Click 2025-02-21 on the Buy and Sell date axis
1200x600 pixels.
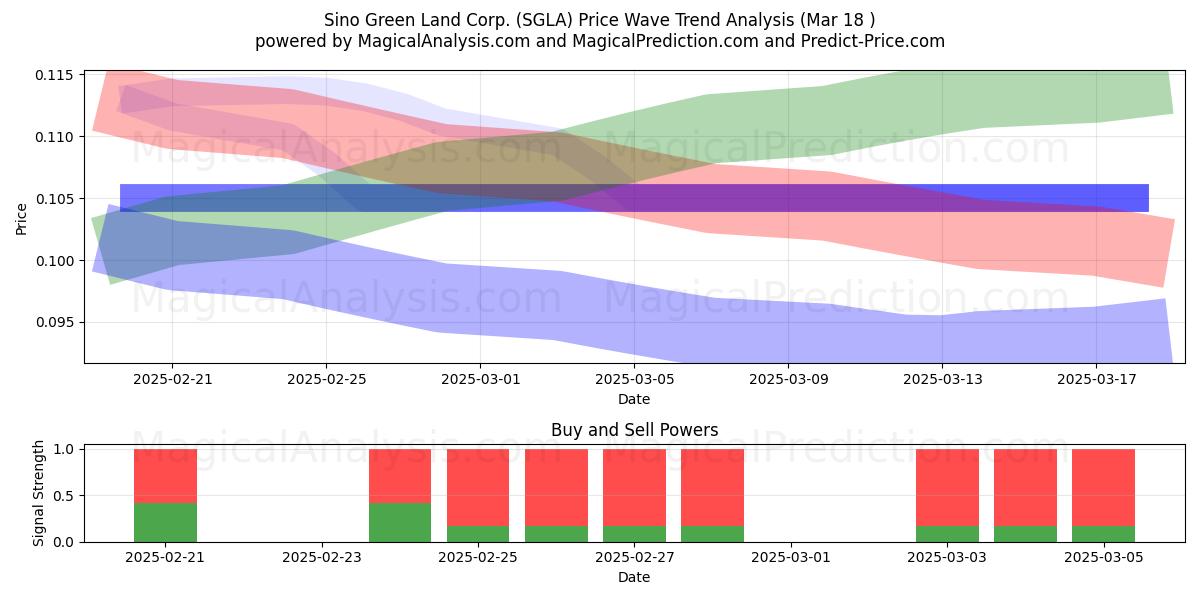coord(165,557)
